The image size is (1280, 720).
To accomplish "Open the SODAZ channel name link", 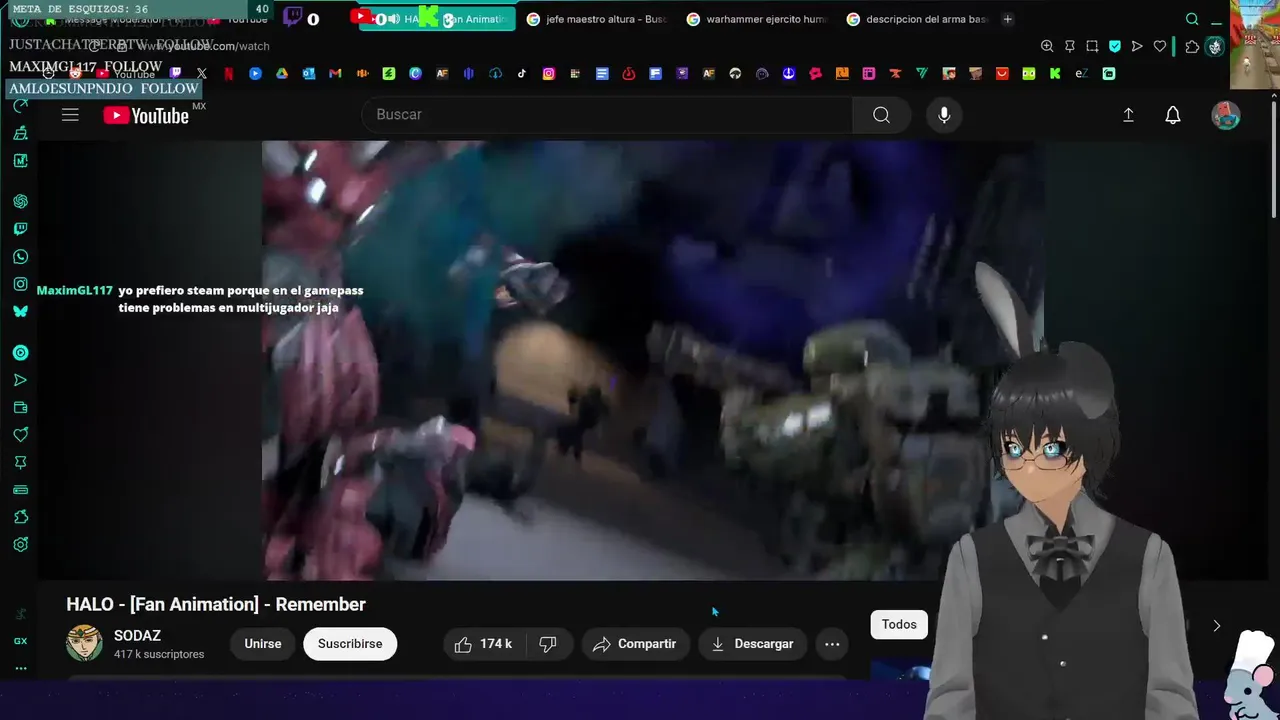I will [137, 636].
